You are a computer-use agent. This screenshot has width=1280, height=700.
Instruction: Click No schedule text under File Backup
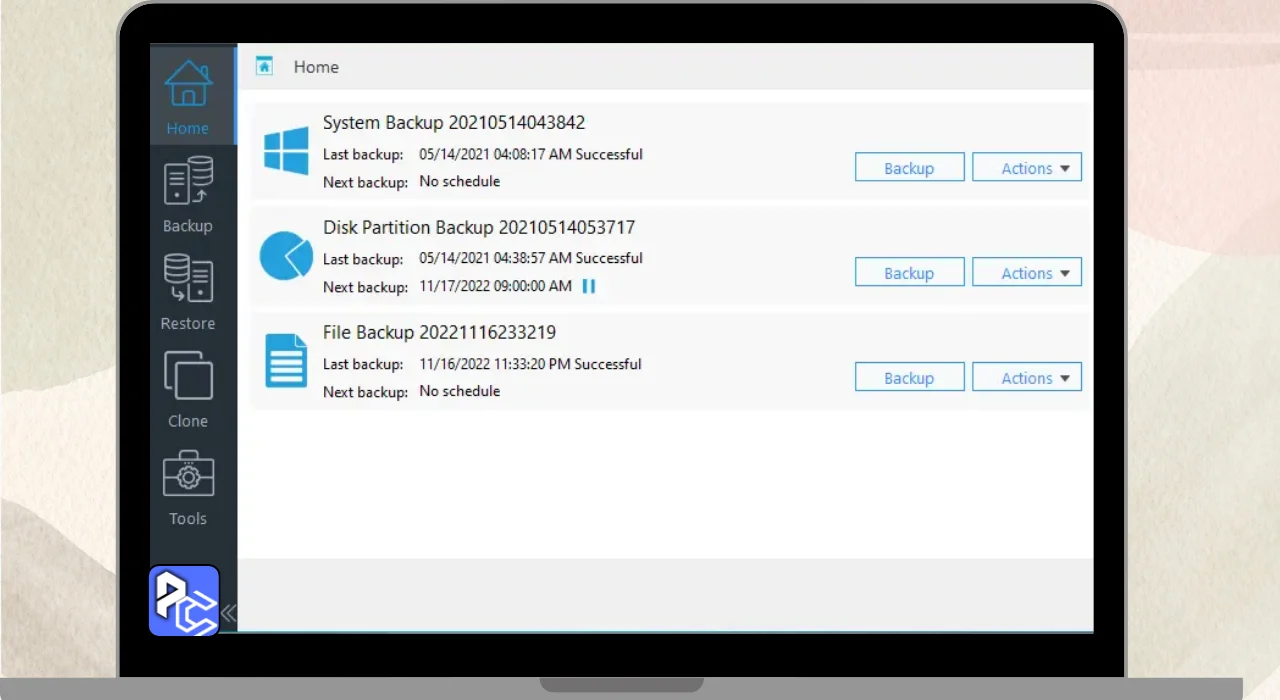[459, 391]
